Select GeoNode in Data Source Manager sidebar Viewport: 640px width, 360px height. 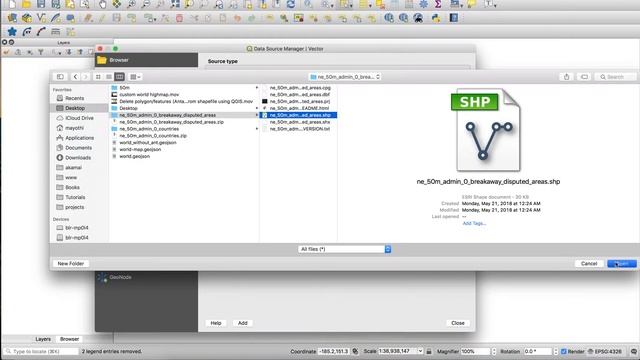pos(146,278)
